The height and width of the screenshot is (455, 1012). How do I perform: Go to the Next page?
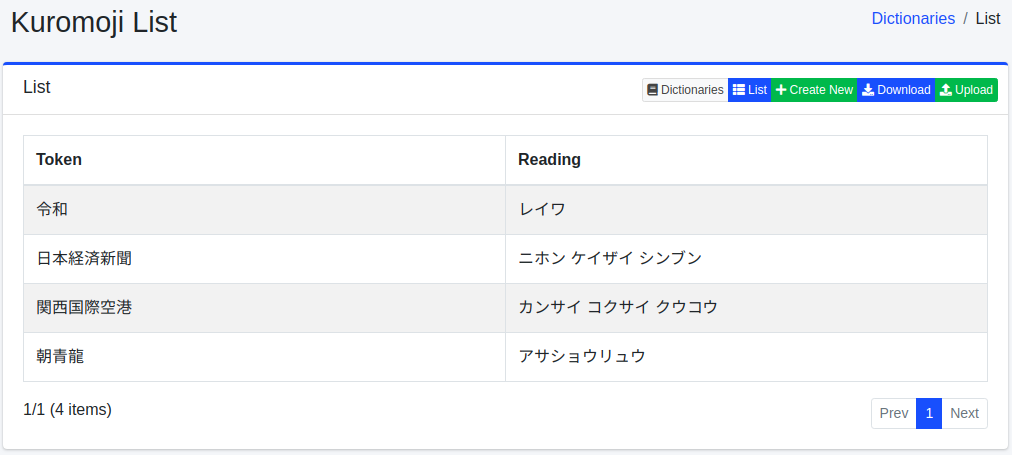964,413
